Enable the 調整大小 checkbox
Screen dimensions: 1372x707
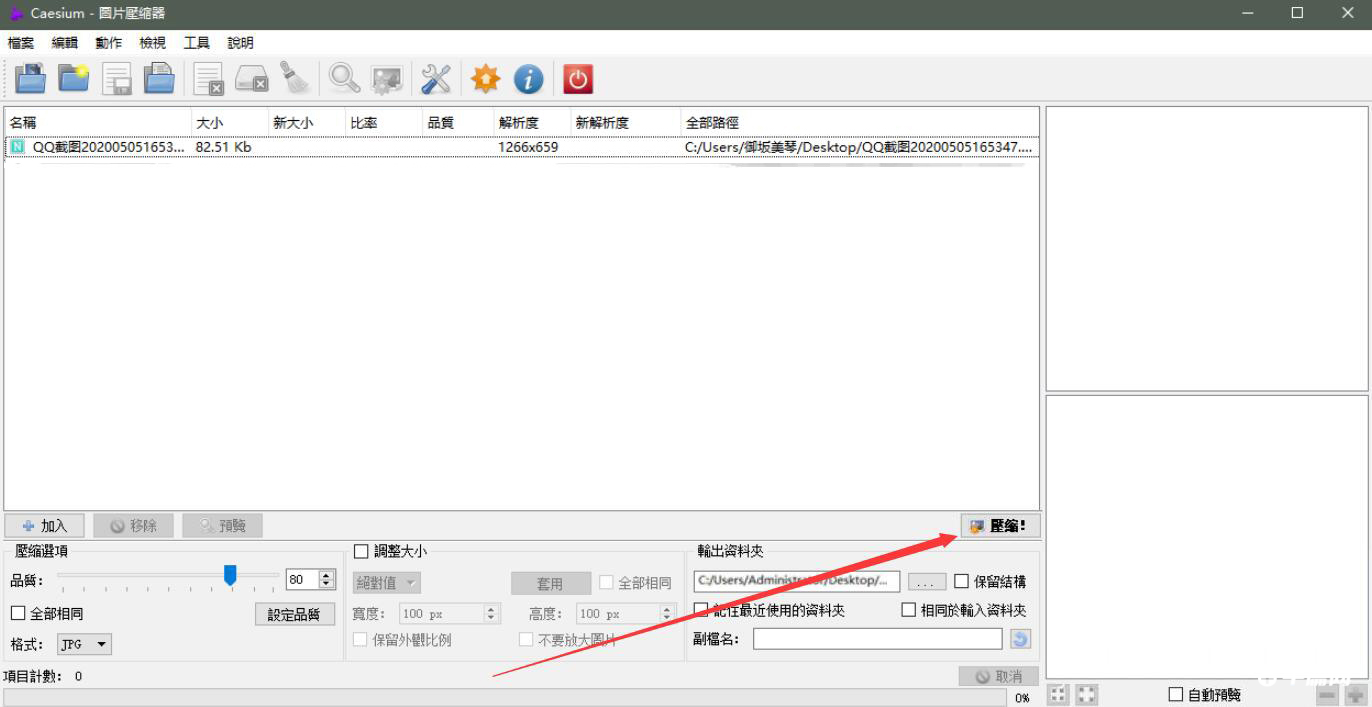click(x=361, y=550)
